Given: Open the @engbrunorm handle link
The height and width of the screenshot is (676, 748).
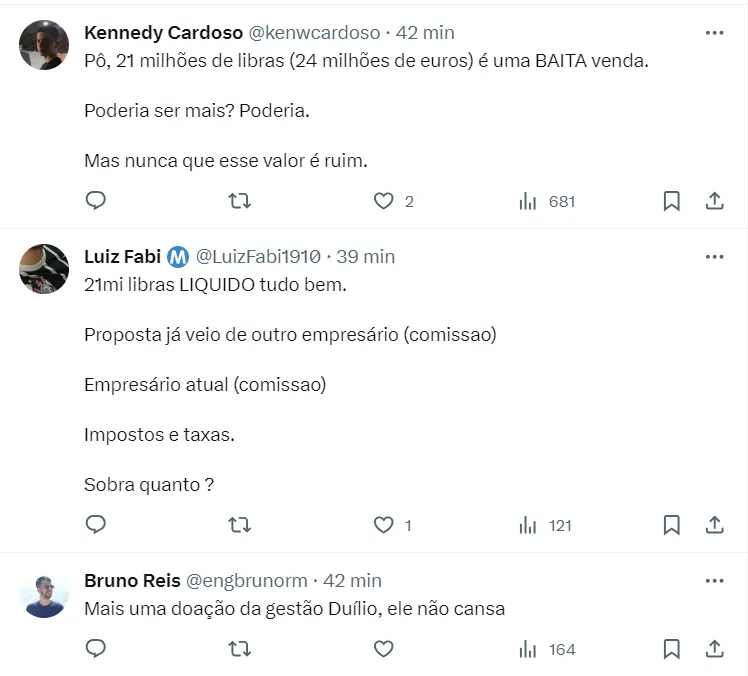Looking at the screenshot, I should click(246, 580).
